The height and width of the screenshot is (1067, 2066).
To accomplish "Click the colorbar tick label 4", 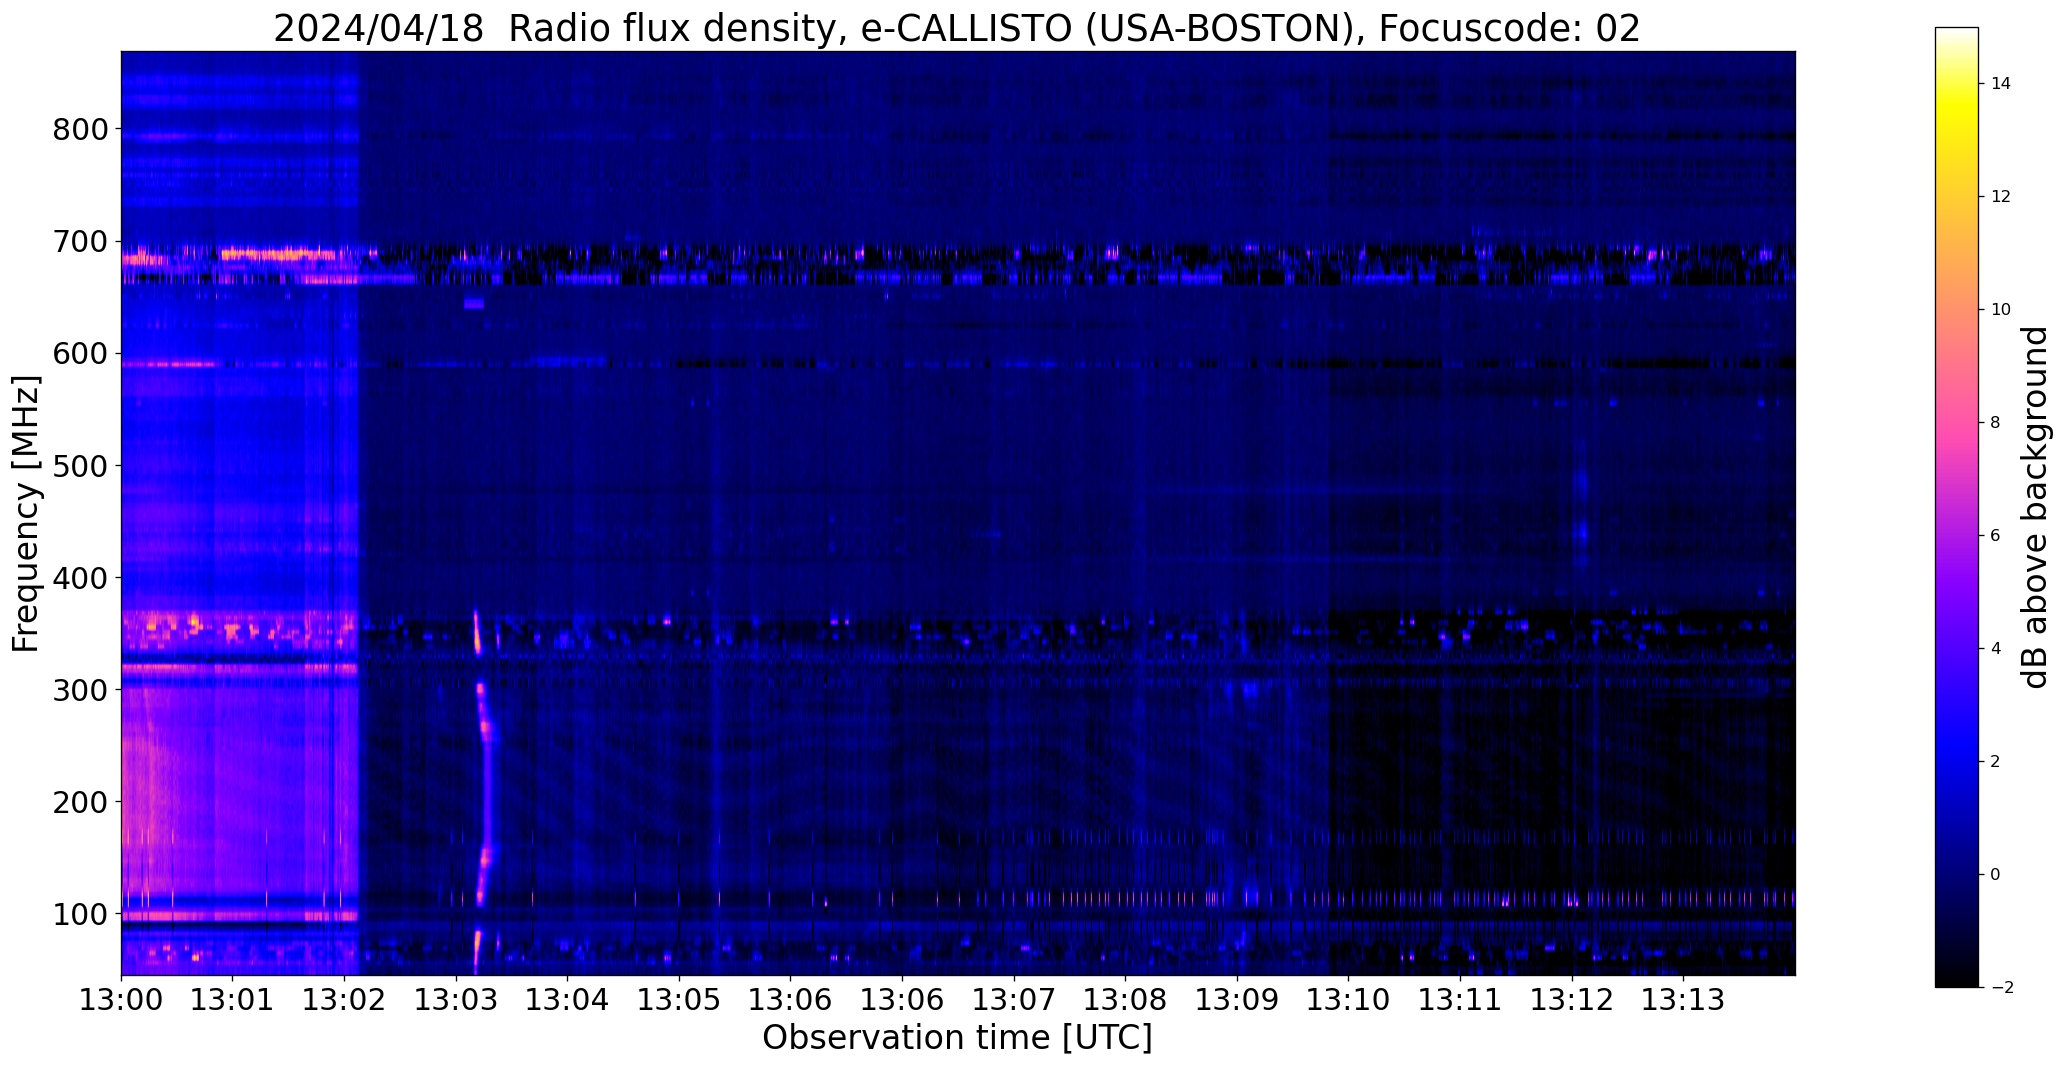I will (1996, 649).
